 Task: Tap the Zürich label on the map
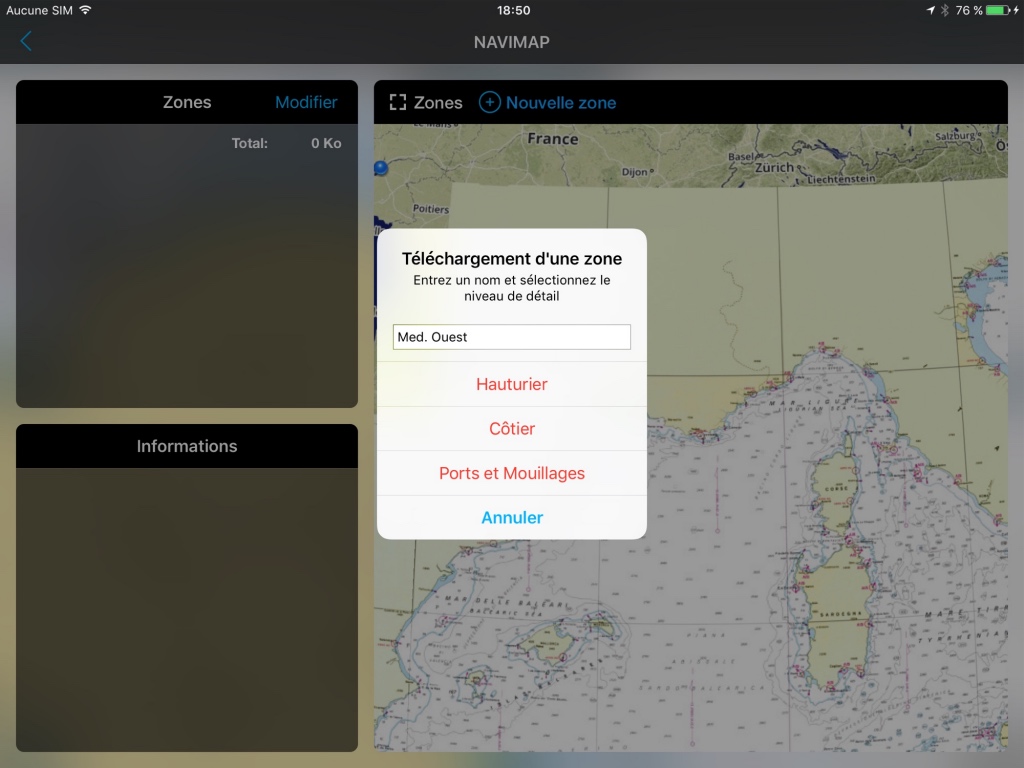(x=775, y=167)
